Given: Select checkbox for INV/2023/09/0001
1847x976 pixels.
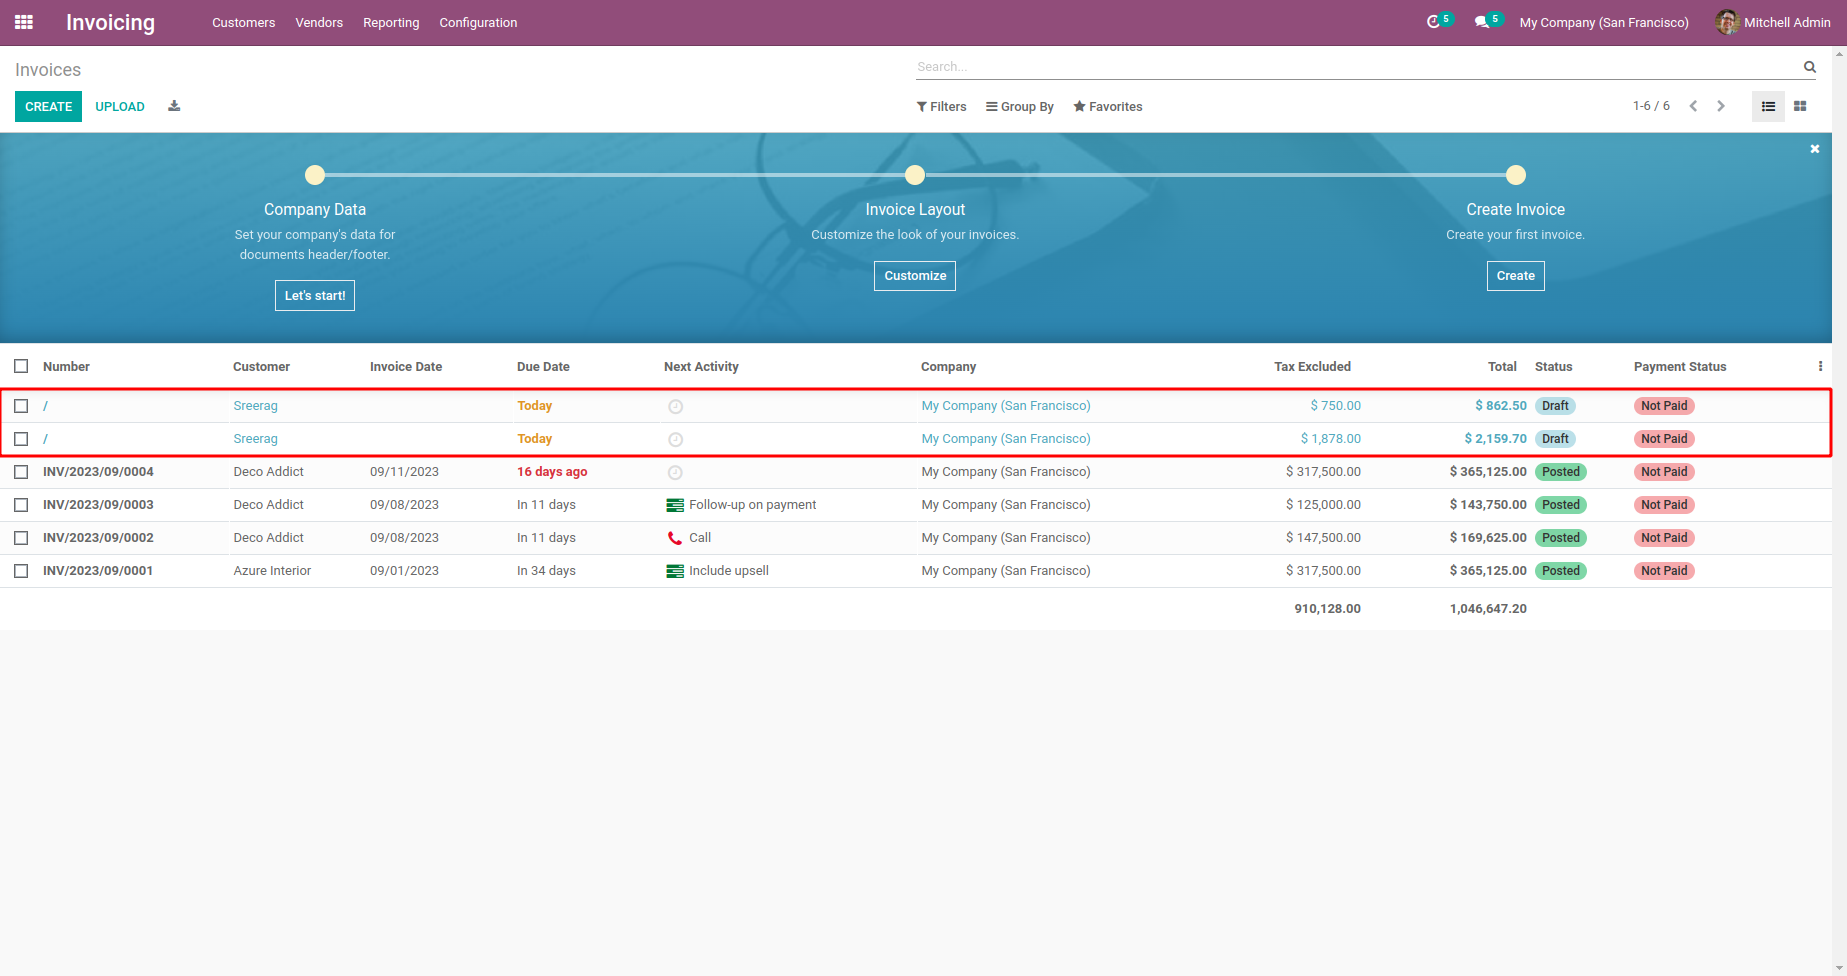Looking at the screenshot, I should (x=21, y=571).
